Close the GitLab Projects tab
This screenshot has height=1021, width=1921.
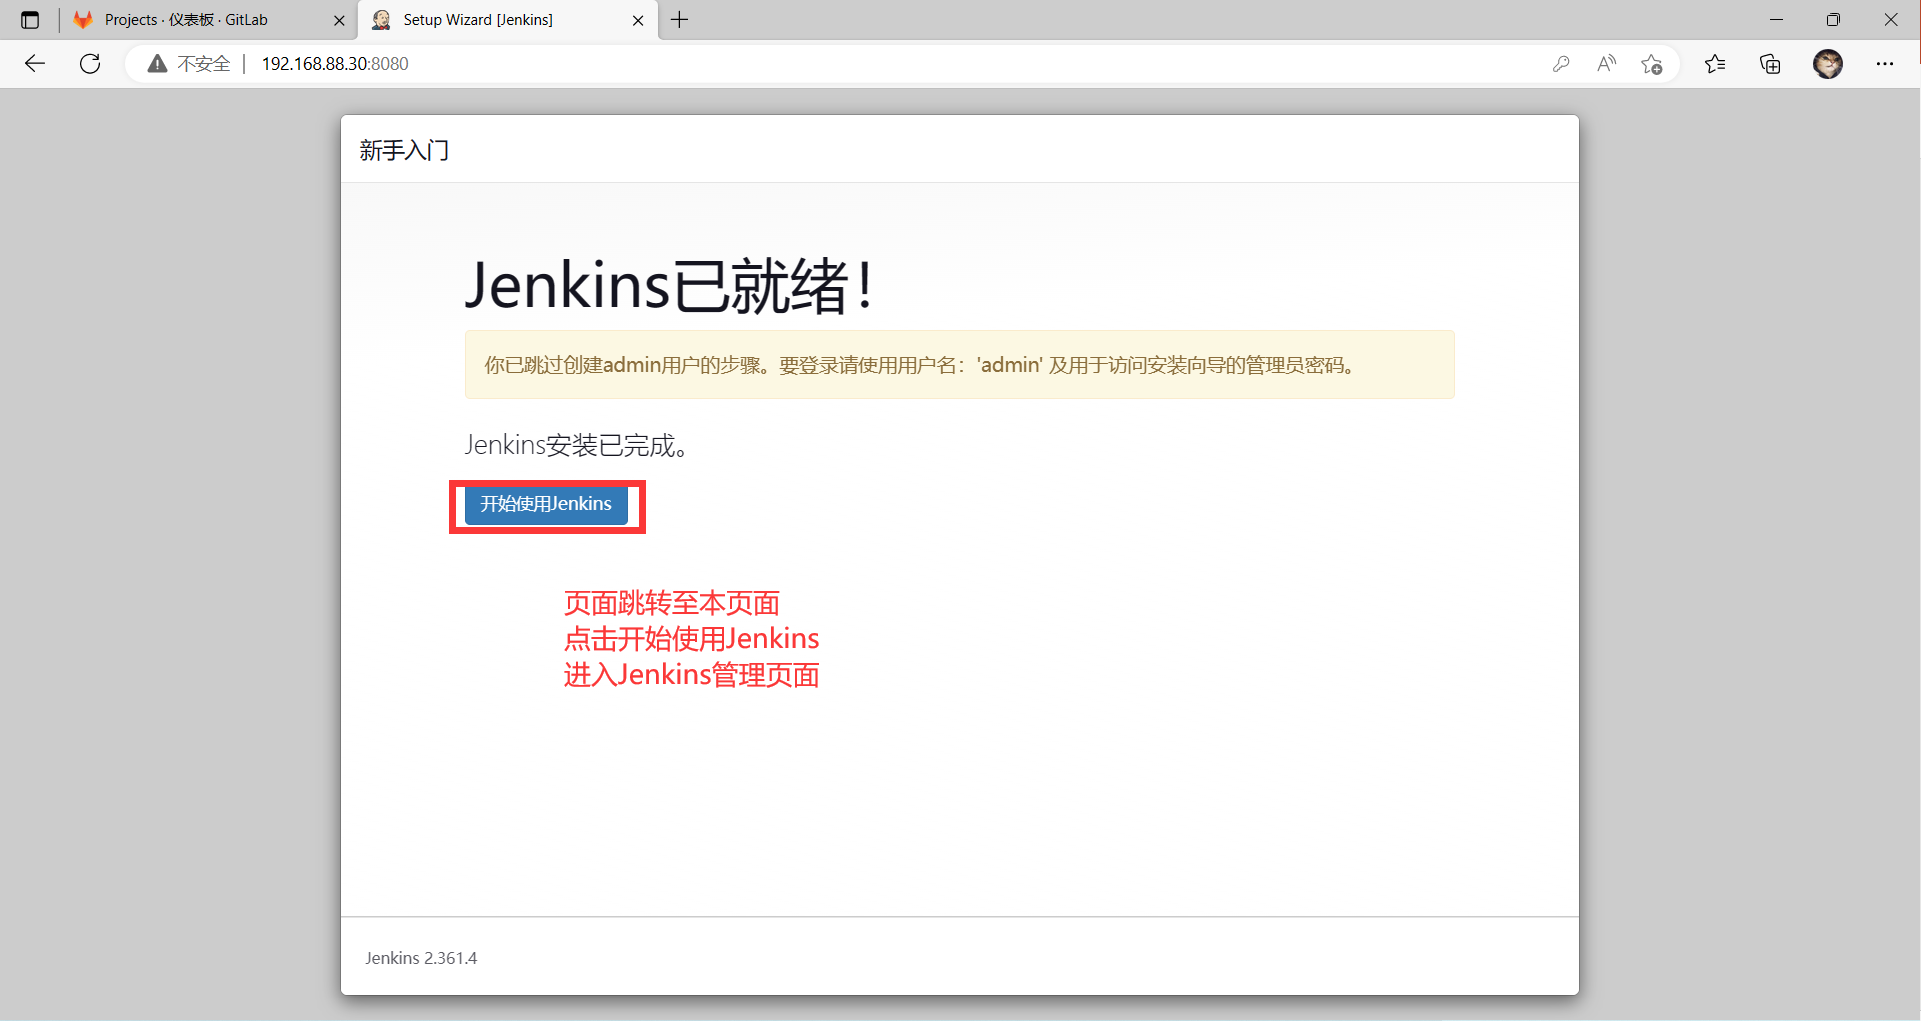pos(339,20)
